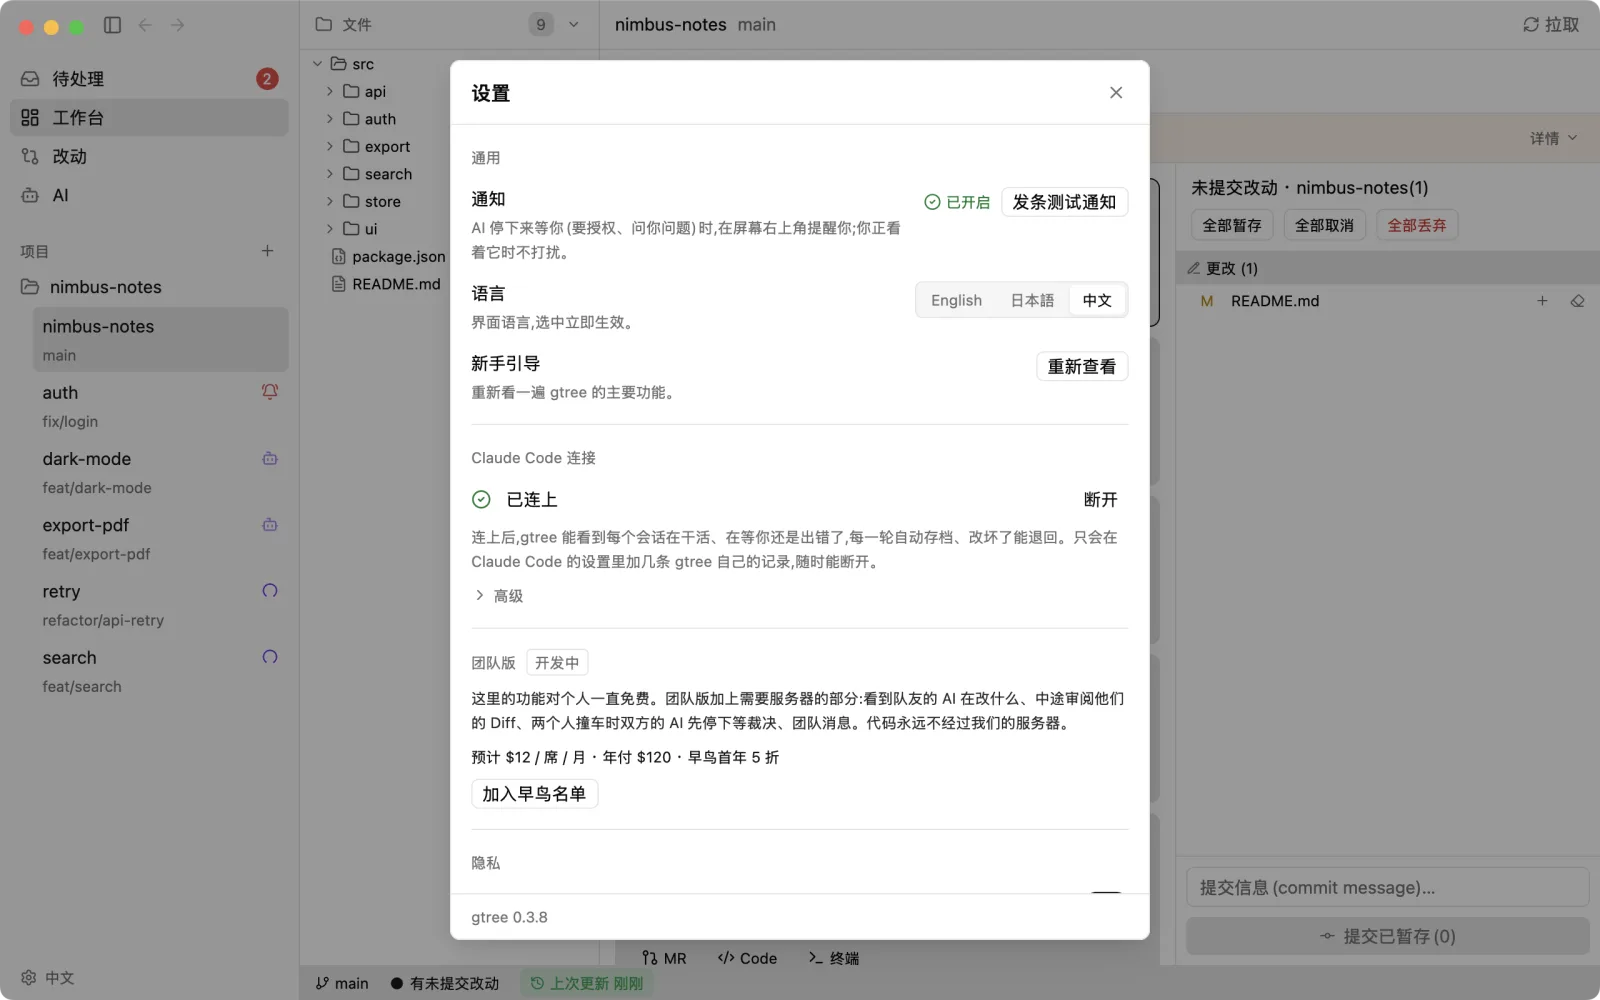Image resolution: width=1600 pixels, height=1000 pixels.
Task: Open 改动 changes view
Action: [149, 156]
